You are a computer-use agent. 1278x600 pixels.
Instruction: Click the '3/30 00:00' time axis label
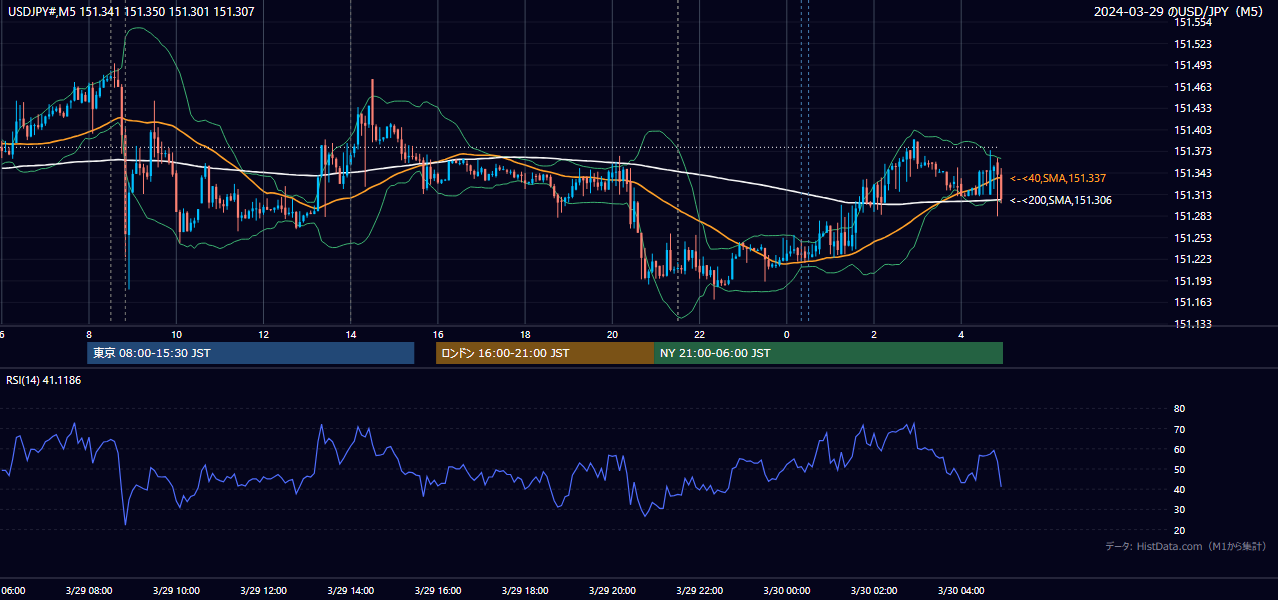(x=786, y=590)
